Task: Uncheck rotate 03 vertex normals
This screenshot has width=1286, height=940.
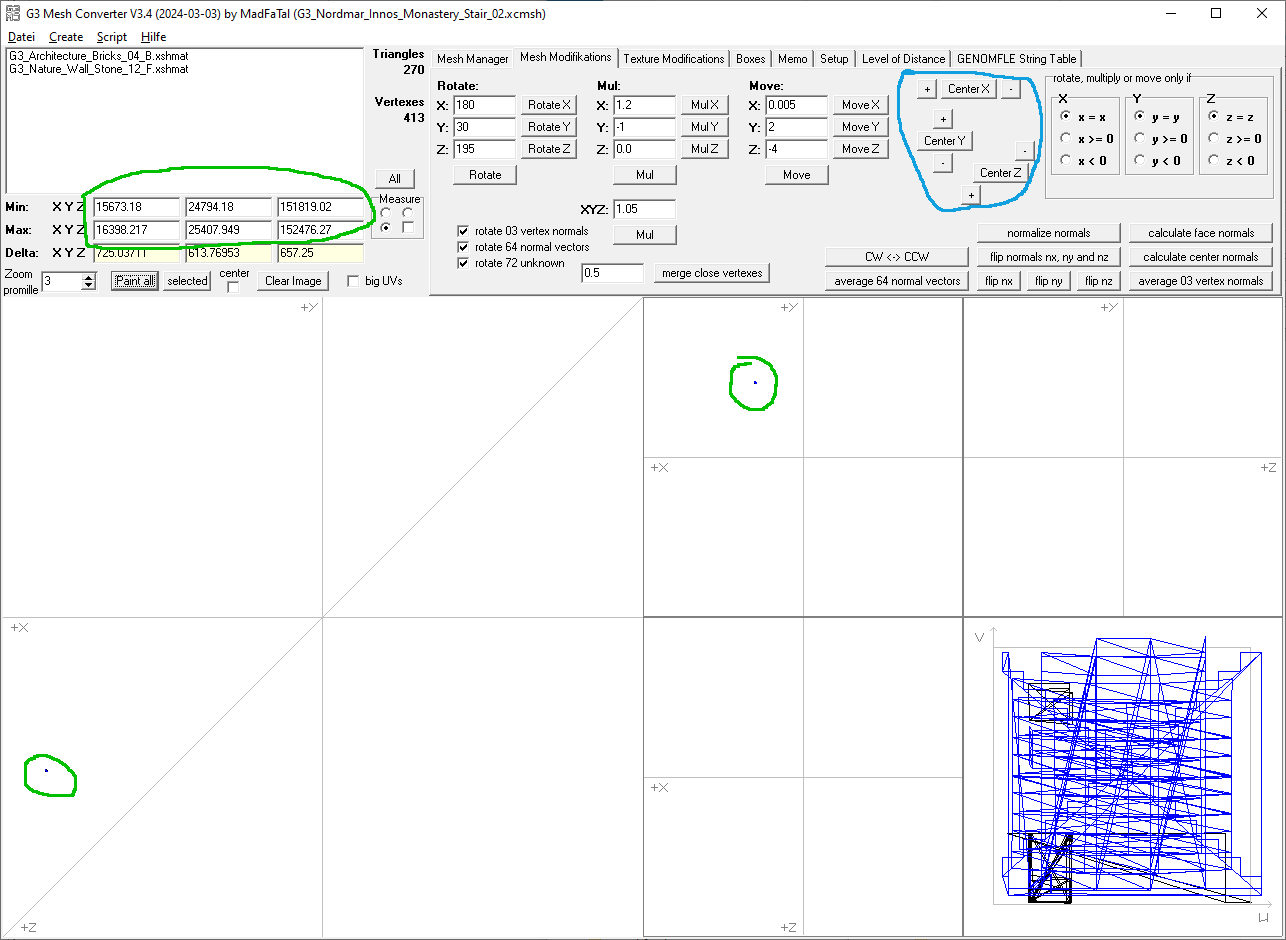Action: pos(463,231)
